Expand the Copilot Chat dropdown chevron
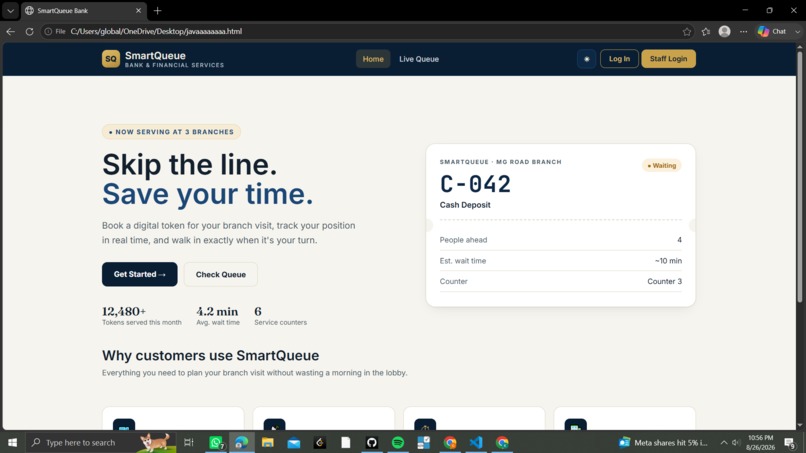 coord(797,31)
